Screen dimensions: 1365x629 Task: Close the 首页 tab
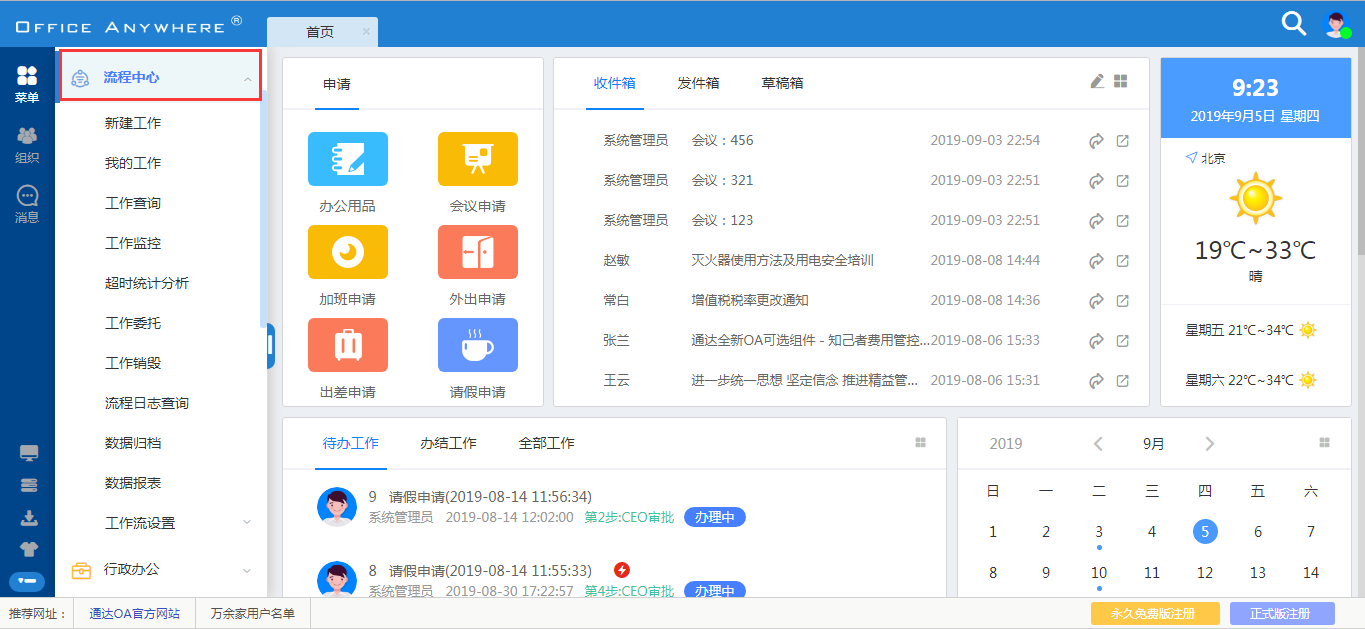click(x=366, y=32)
